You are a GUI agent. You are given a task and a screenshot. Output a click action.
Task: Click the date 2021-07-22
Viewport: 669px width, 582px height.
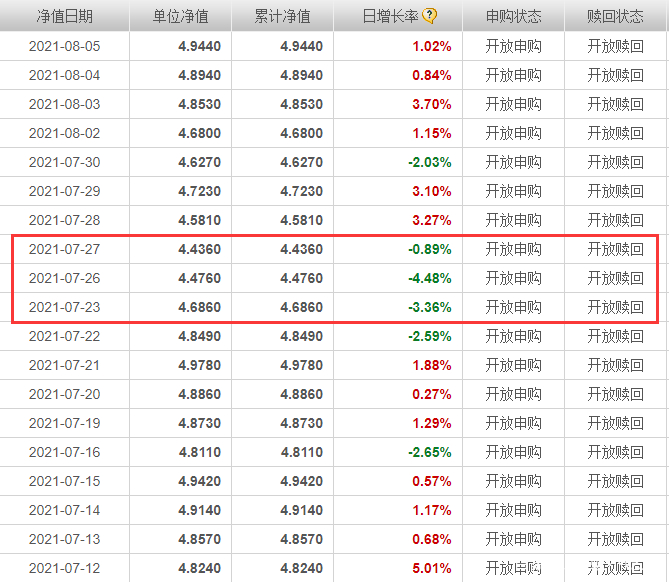64,336
